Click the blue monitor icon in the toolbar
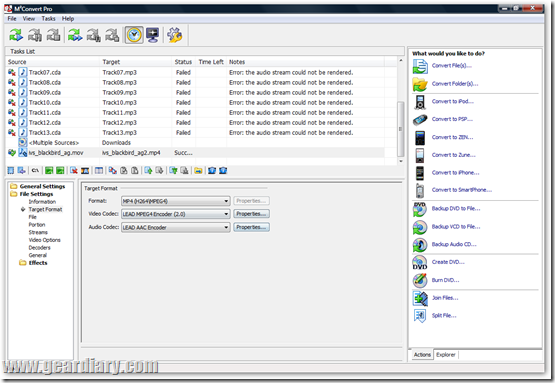 pos(153,35)
